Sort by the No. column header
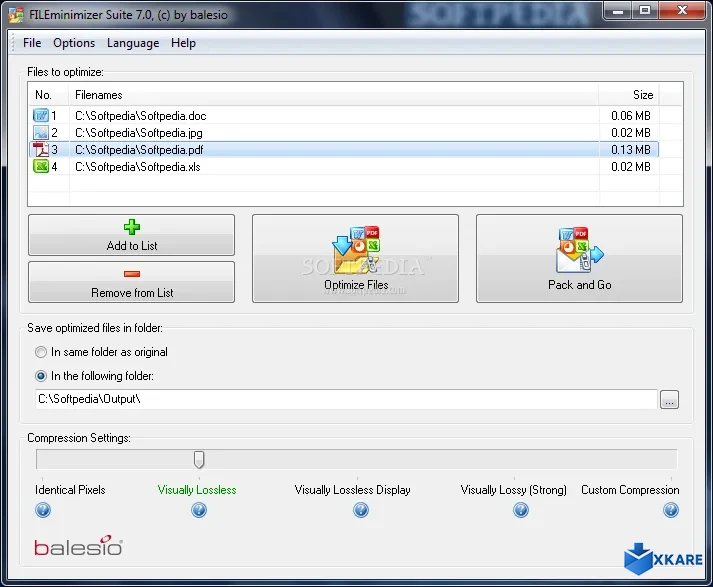 pos(49,95)
